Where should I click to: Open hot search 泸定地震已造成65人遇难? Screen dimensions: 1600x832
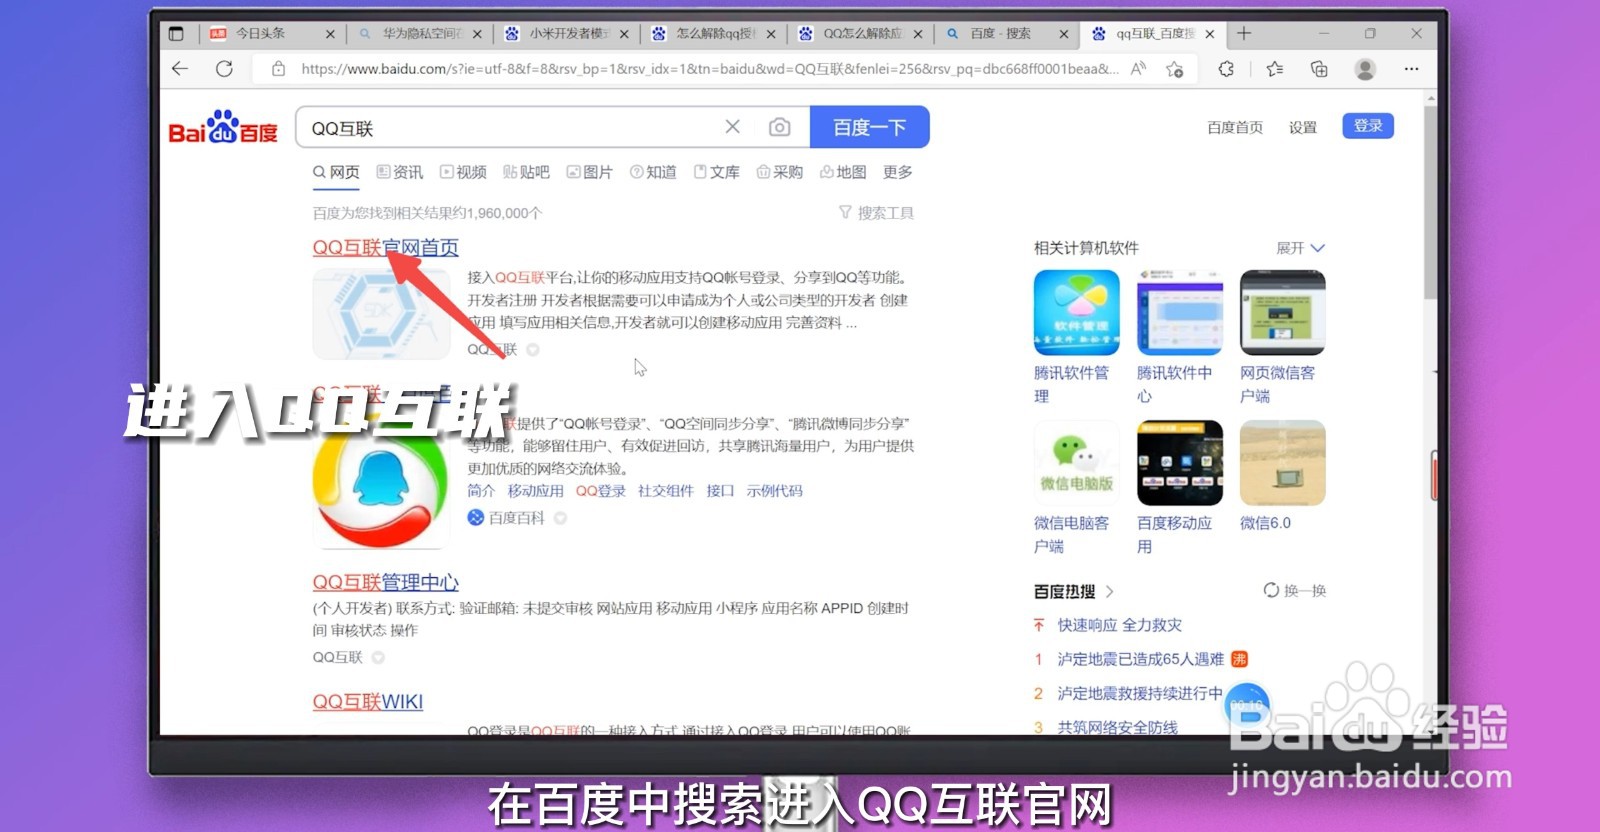pos(1140,659)
